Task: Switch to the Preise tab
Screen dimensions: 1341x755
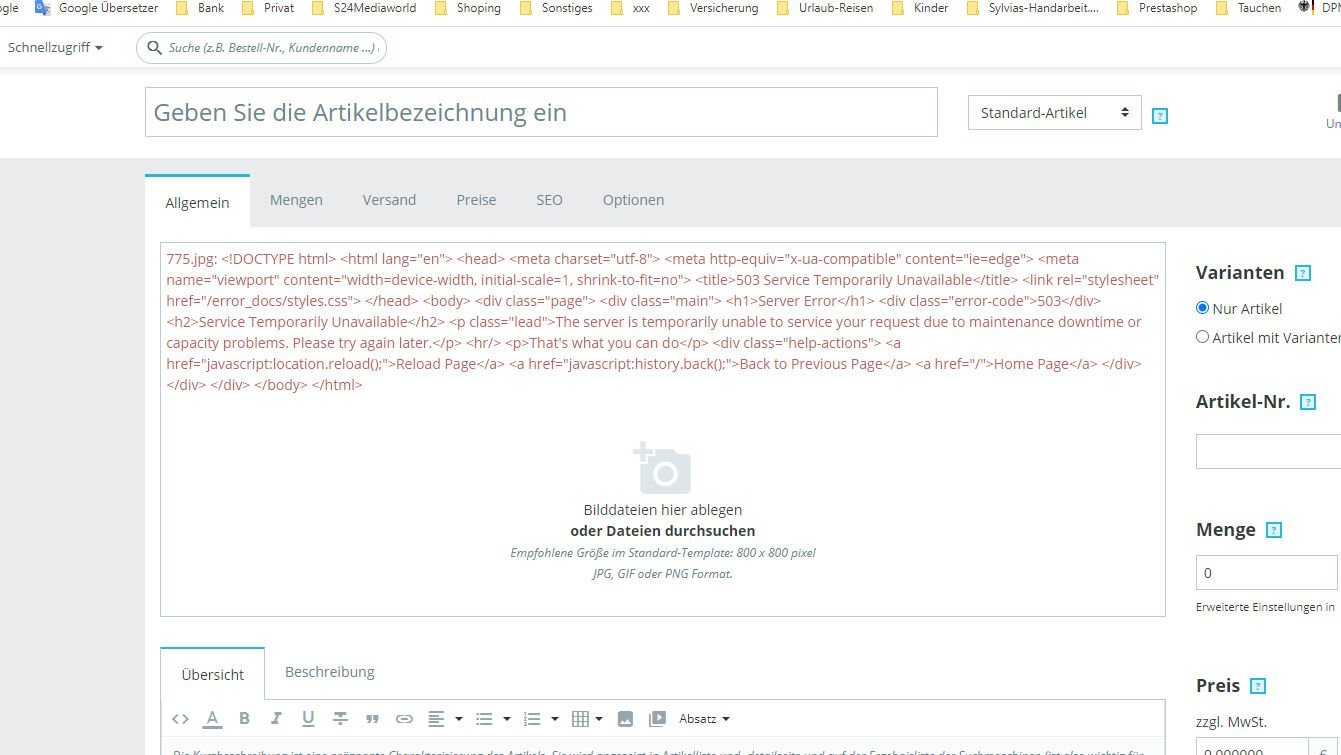Action: 476,200
